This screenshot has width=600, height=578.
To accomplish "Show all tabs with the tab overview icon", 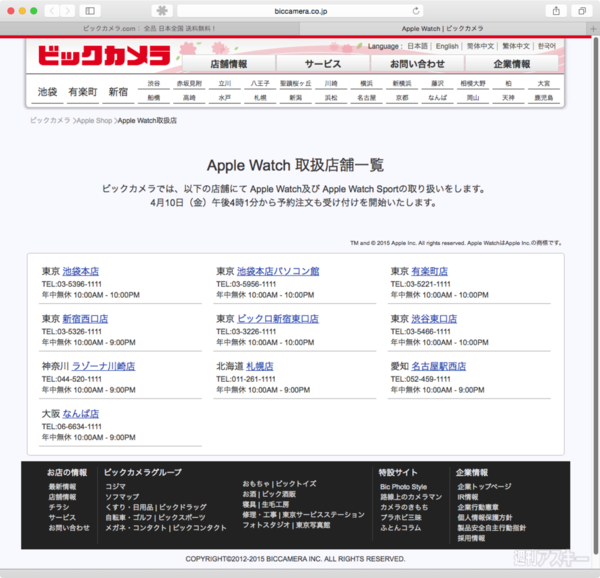I will (582, 11).
